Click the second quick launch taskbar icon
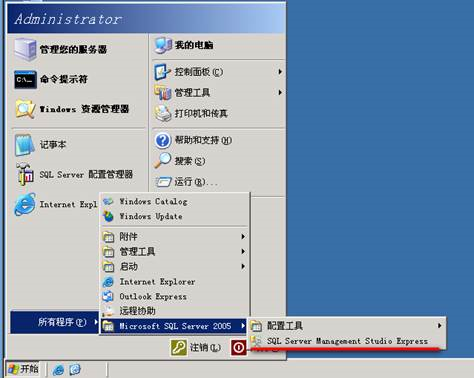The height and width of the screenshot is (378, 474). [75, 369]
